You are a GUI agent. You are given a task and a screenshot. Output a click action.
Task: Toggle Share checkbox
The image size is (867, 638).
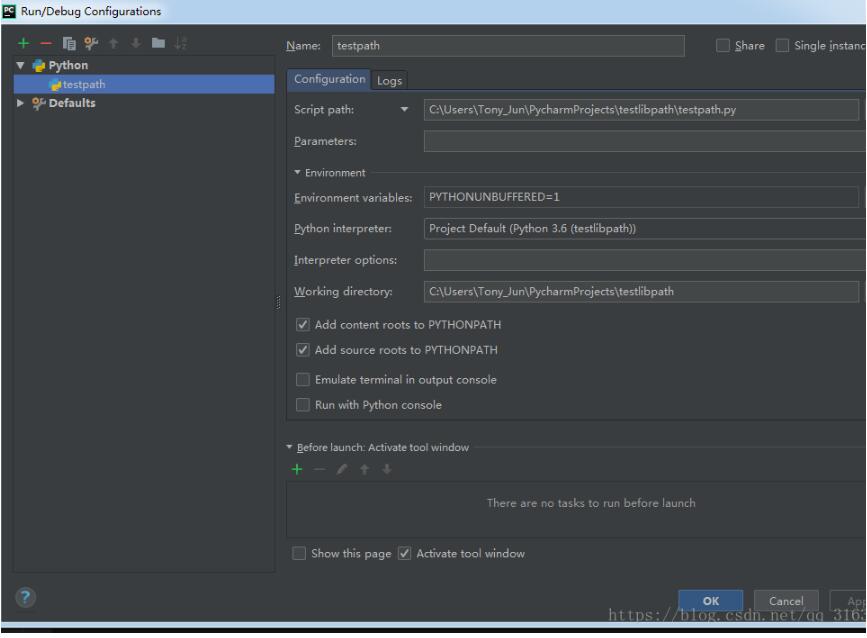tap(723, 45)
